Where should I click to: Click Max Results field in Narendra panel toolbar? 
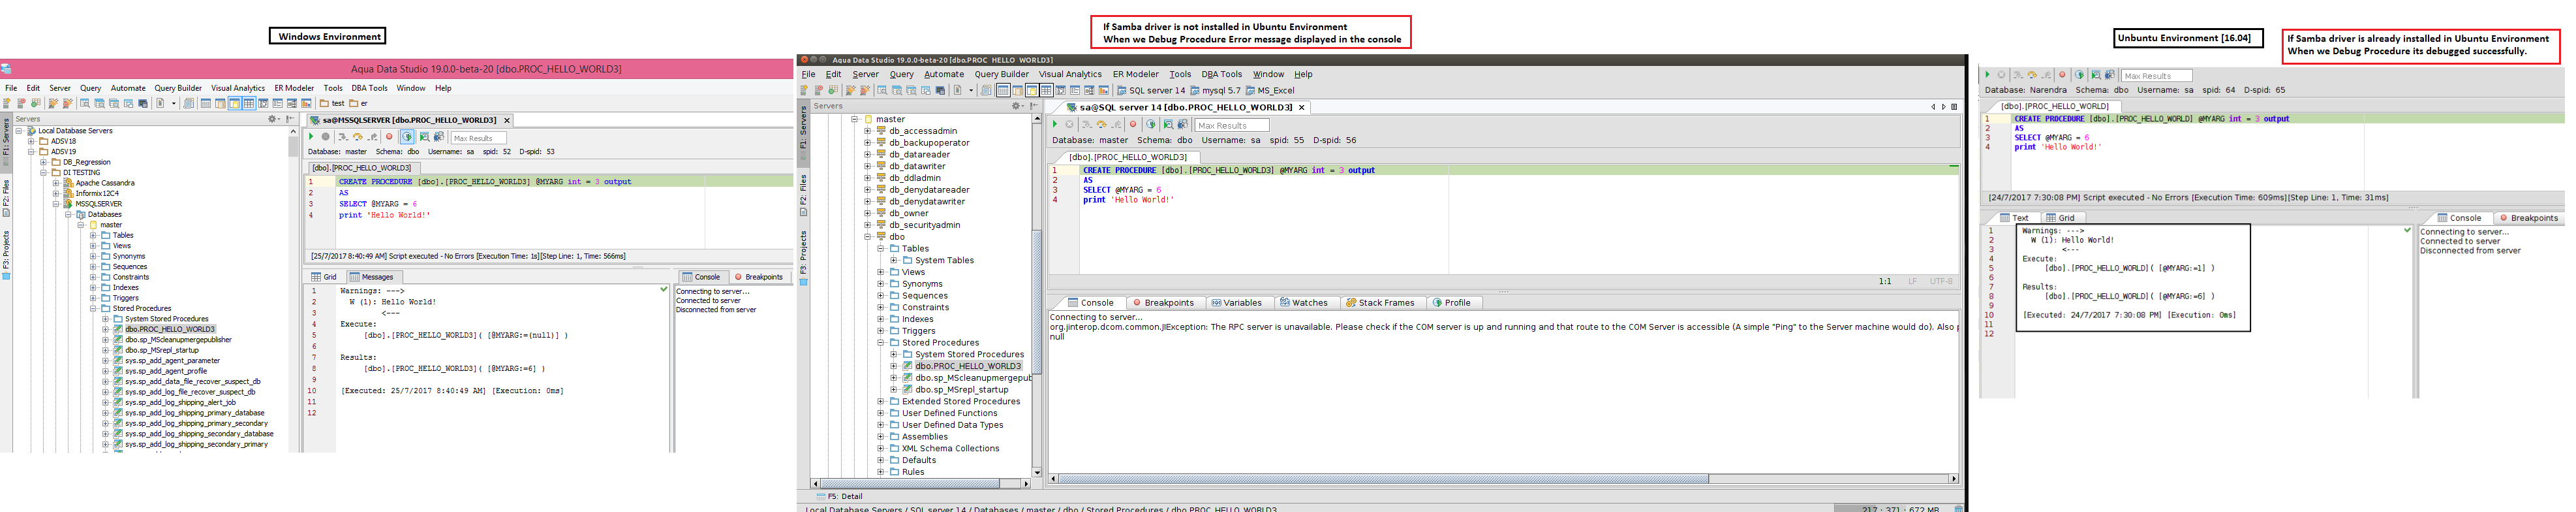tap(2156, 76)
